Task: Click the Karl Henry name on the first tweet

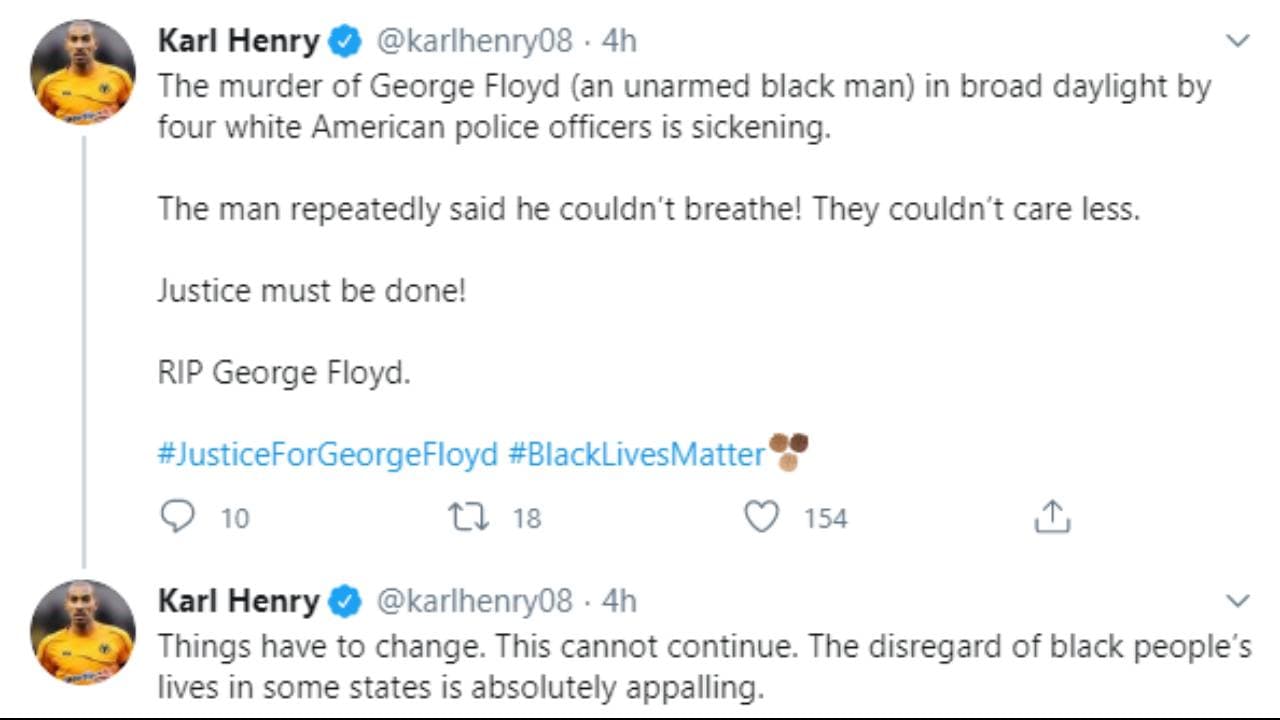Action: (239, 41)
